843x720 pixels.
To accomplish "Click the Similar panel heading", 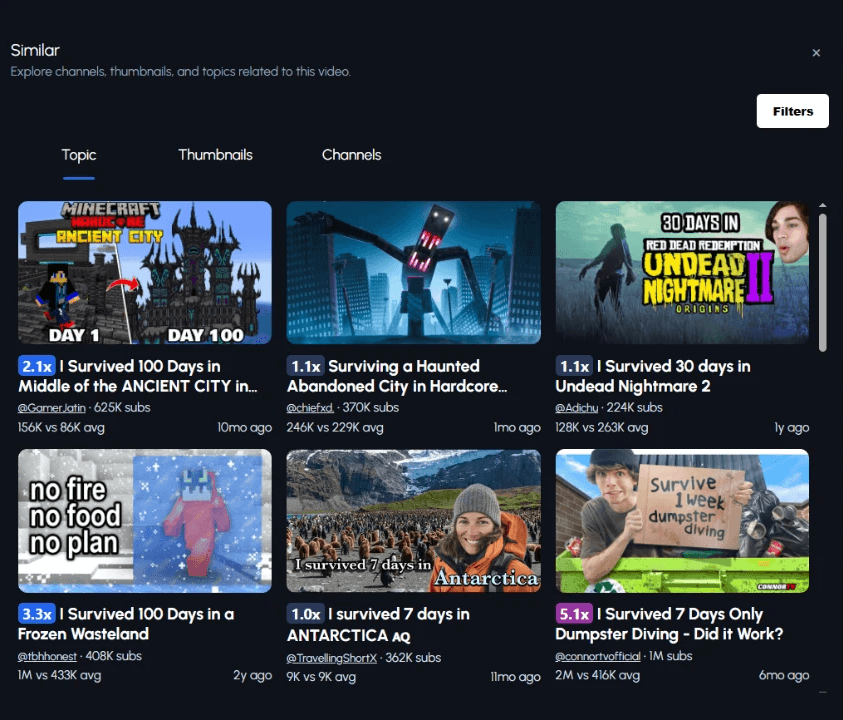I will point(35,51).
